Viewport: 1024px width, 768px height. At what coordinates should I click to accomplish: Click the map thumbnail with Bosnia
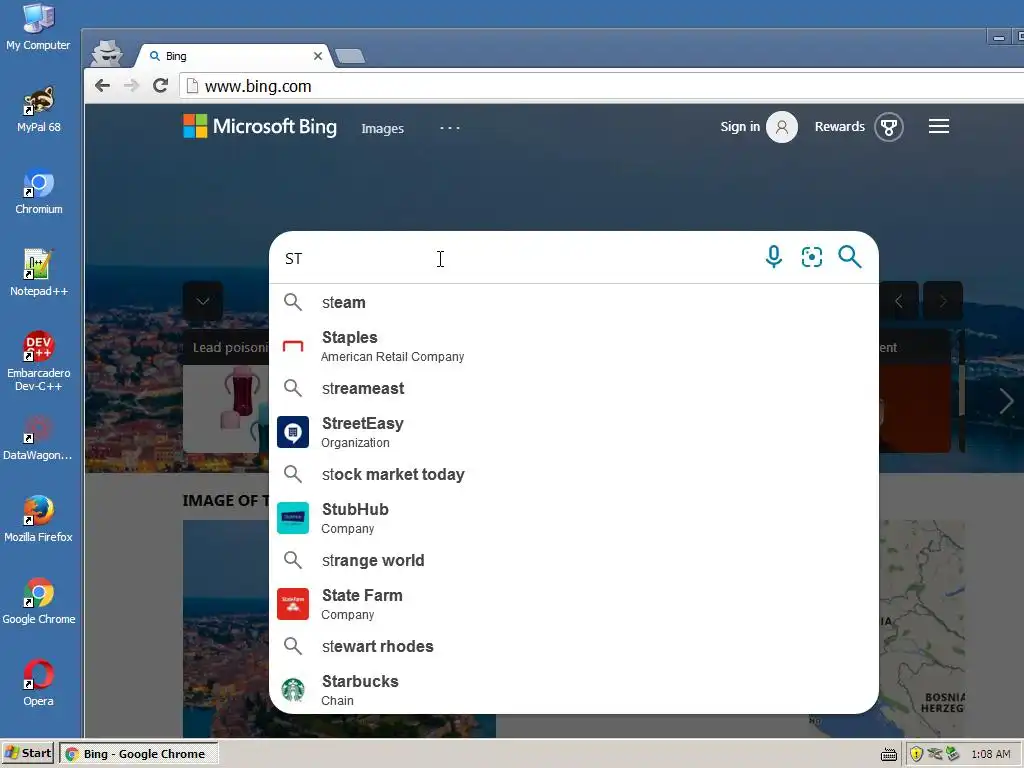coord(921,627)
